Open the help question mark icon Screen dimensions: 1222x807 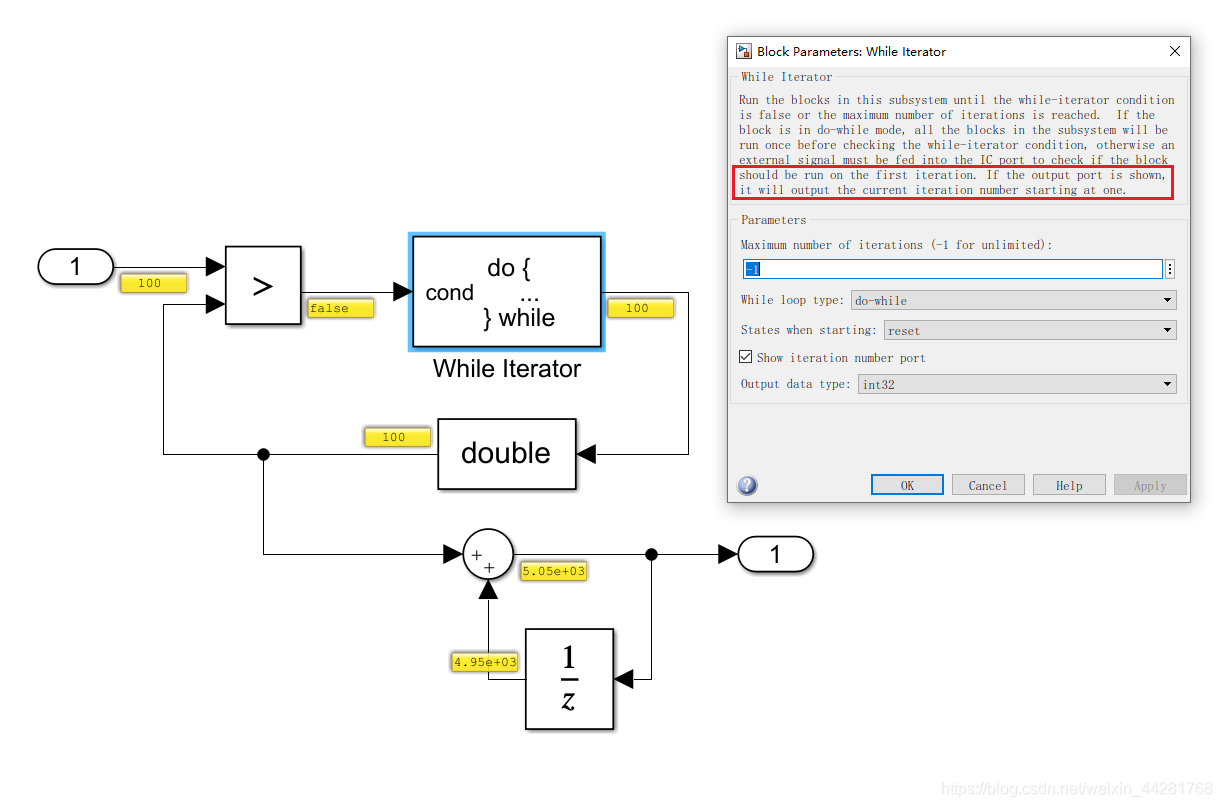(747, 485)
